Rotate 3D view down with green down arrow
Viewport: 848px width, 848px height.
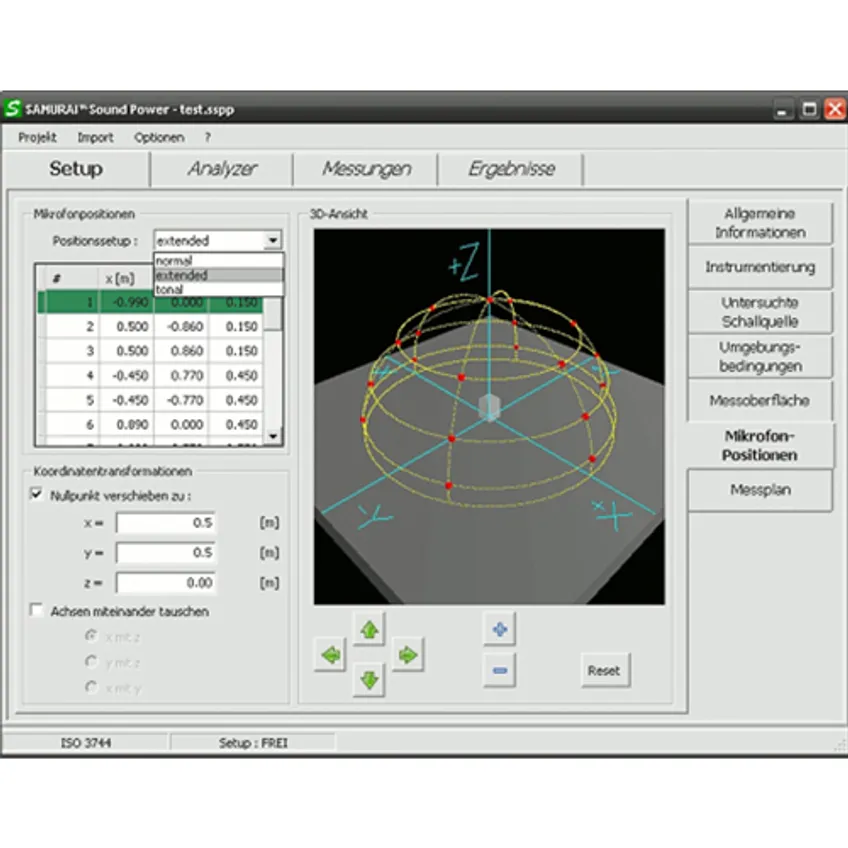369,680
